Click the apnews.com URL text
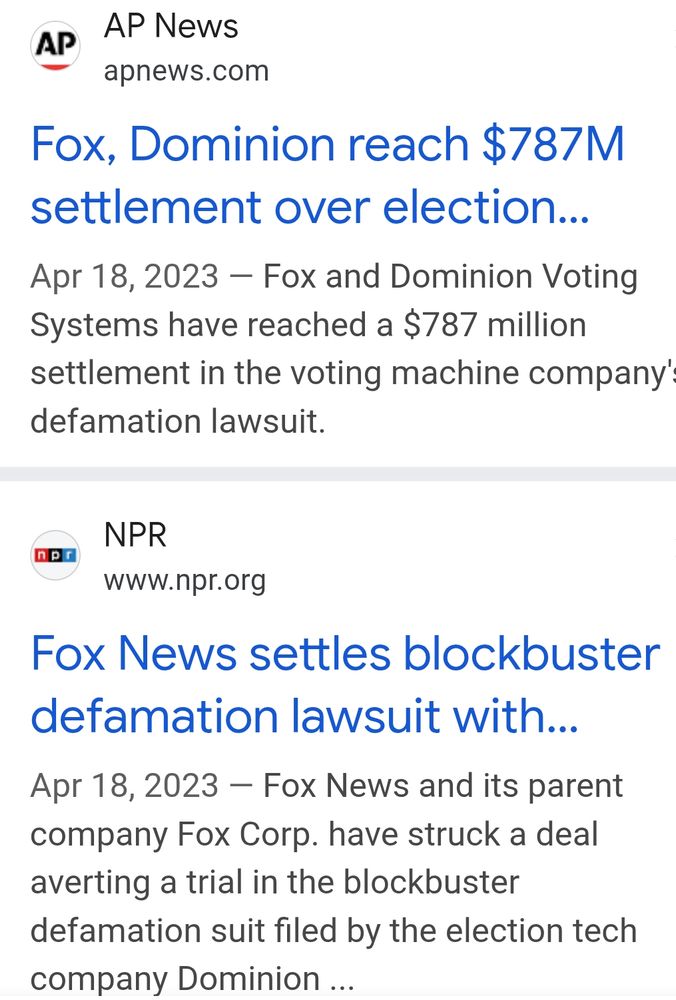Screen dimensions: 676x1000 186,71
